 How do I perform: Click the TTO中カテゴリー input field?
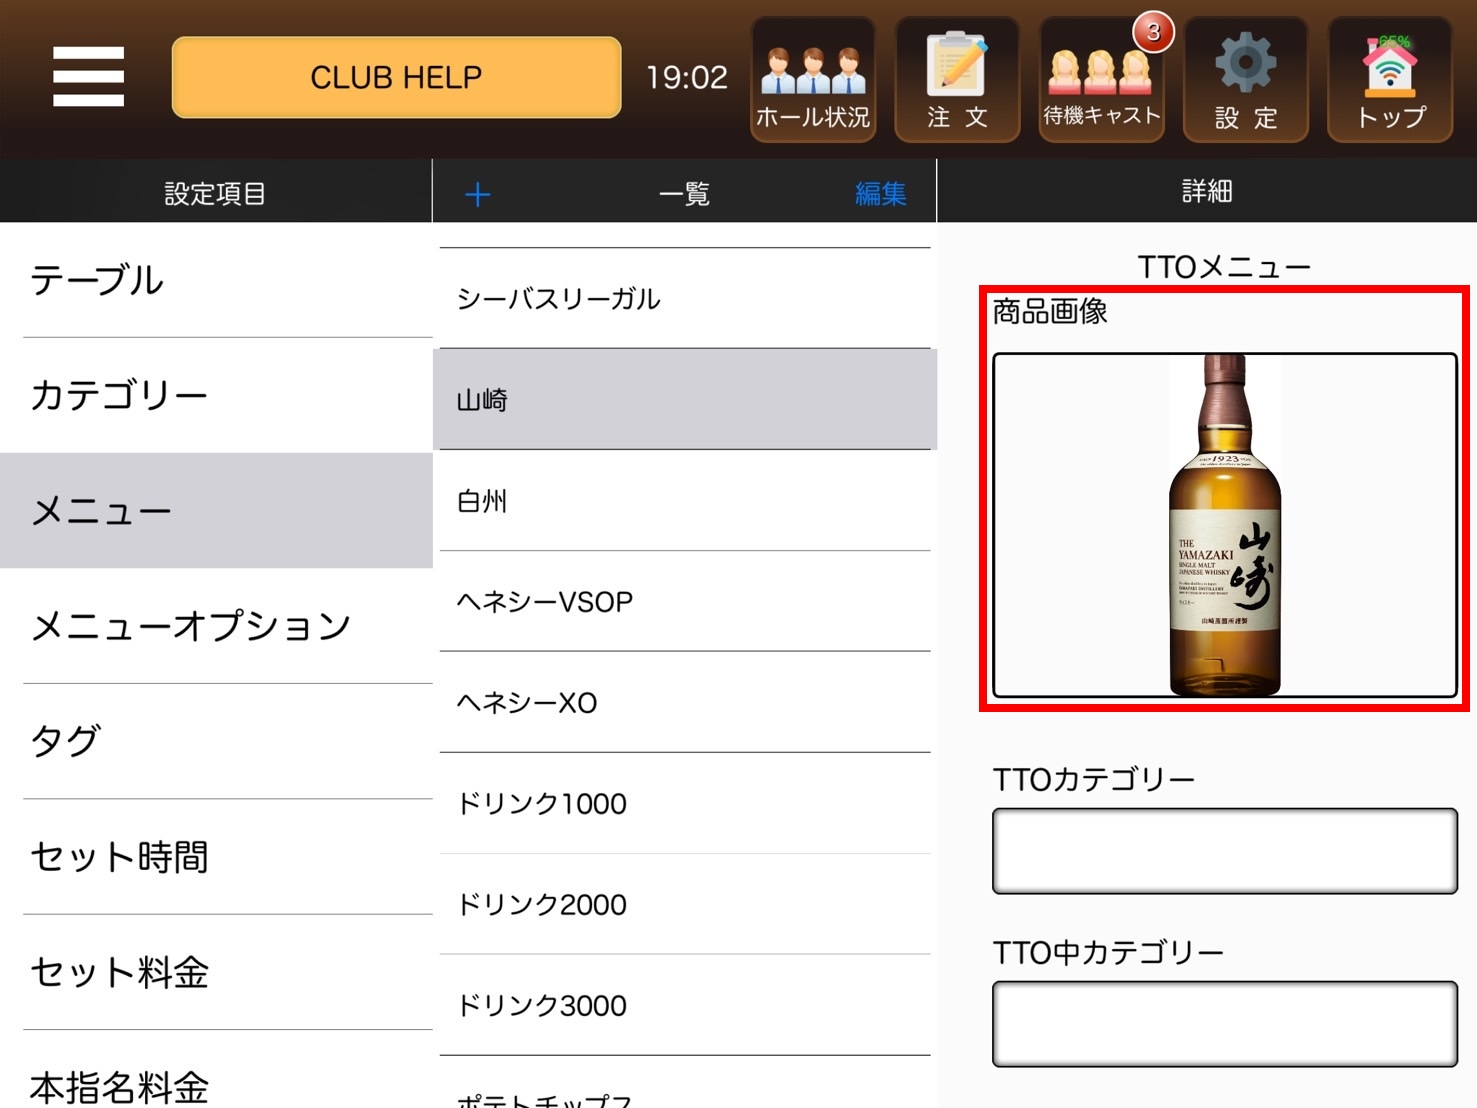pyautogui.click(x=1224, y=1024)
